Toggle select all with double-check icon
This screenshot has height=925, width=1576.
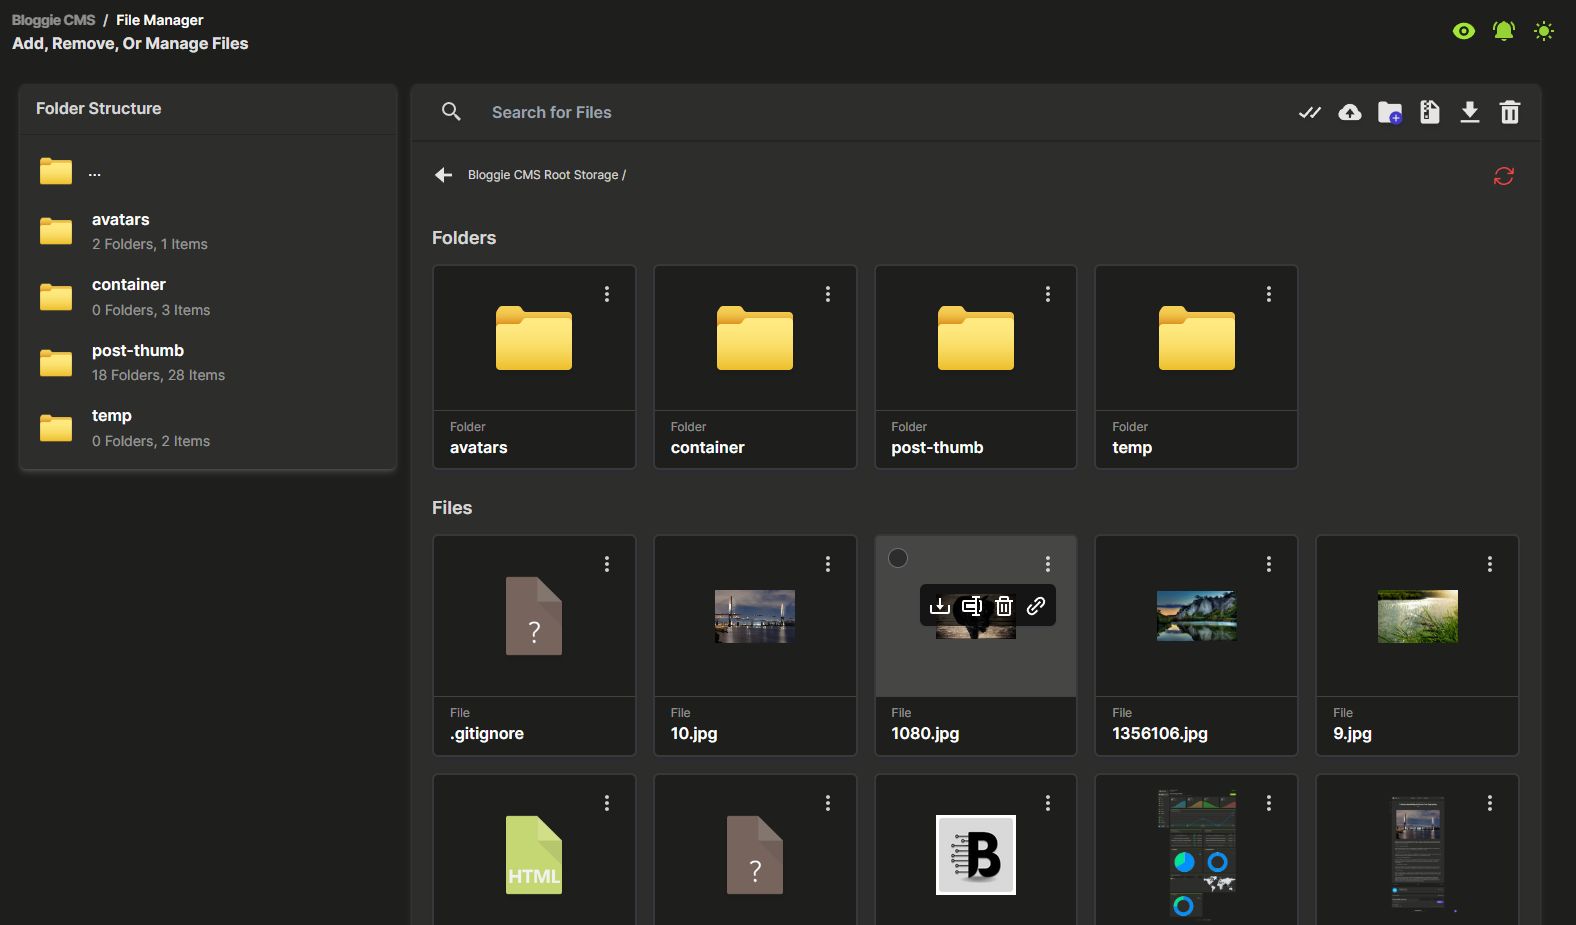click(1309, 112)
